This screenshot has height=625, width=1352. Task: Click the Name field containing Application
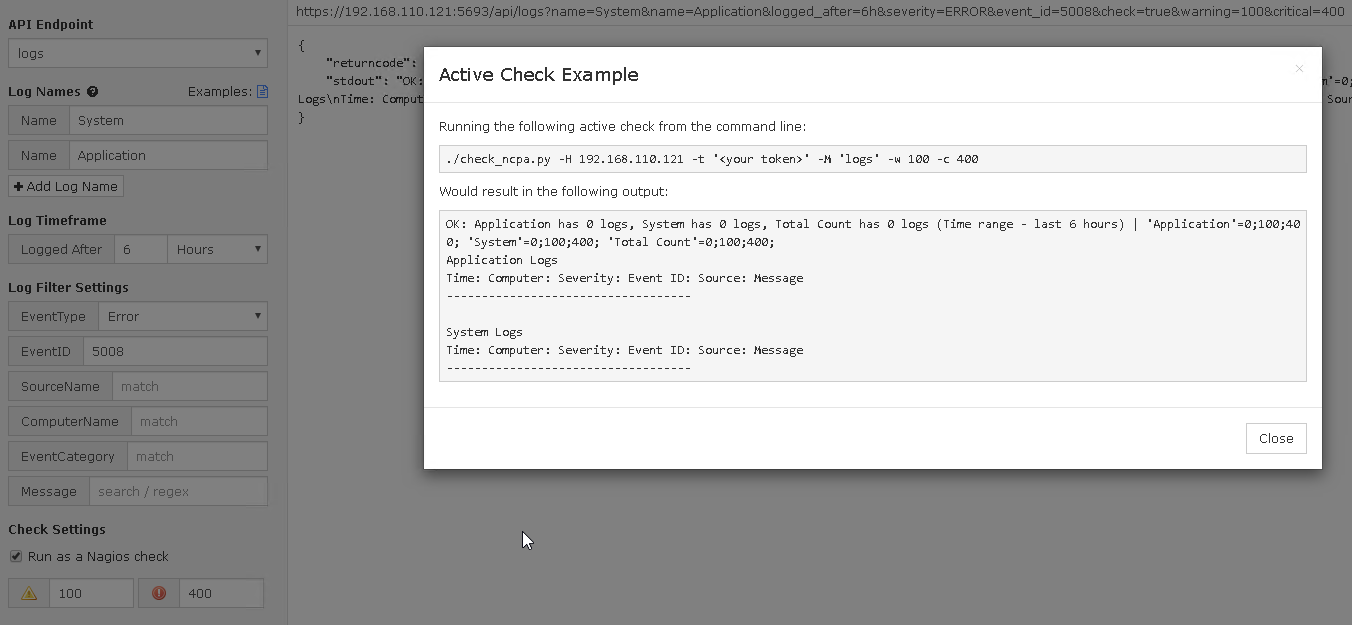pos(168,155)
